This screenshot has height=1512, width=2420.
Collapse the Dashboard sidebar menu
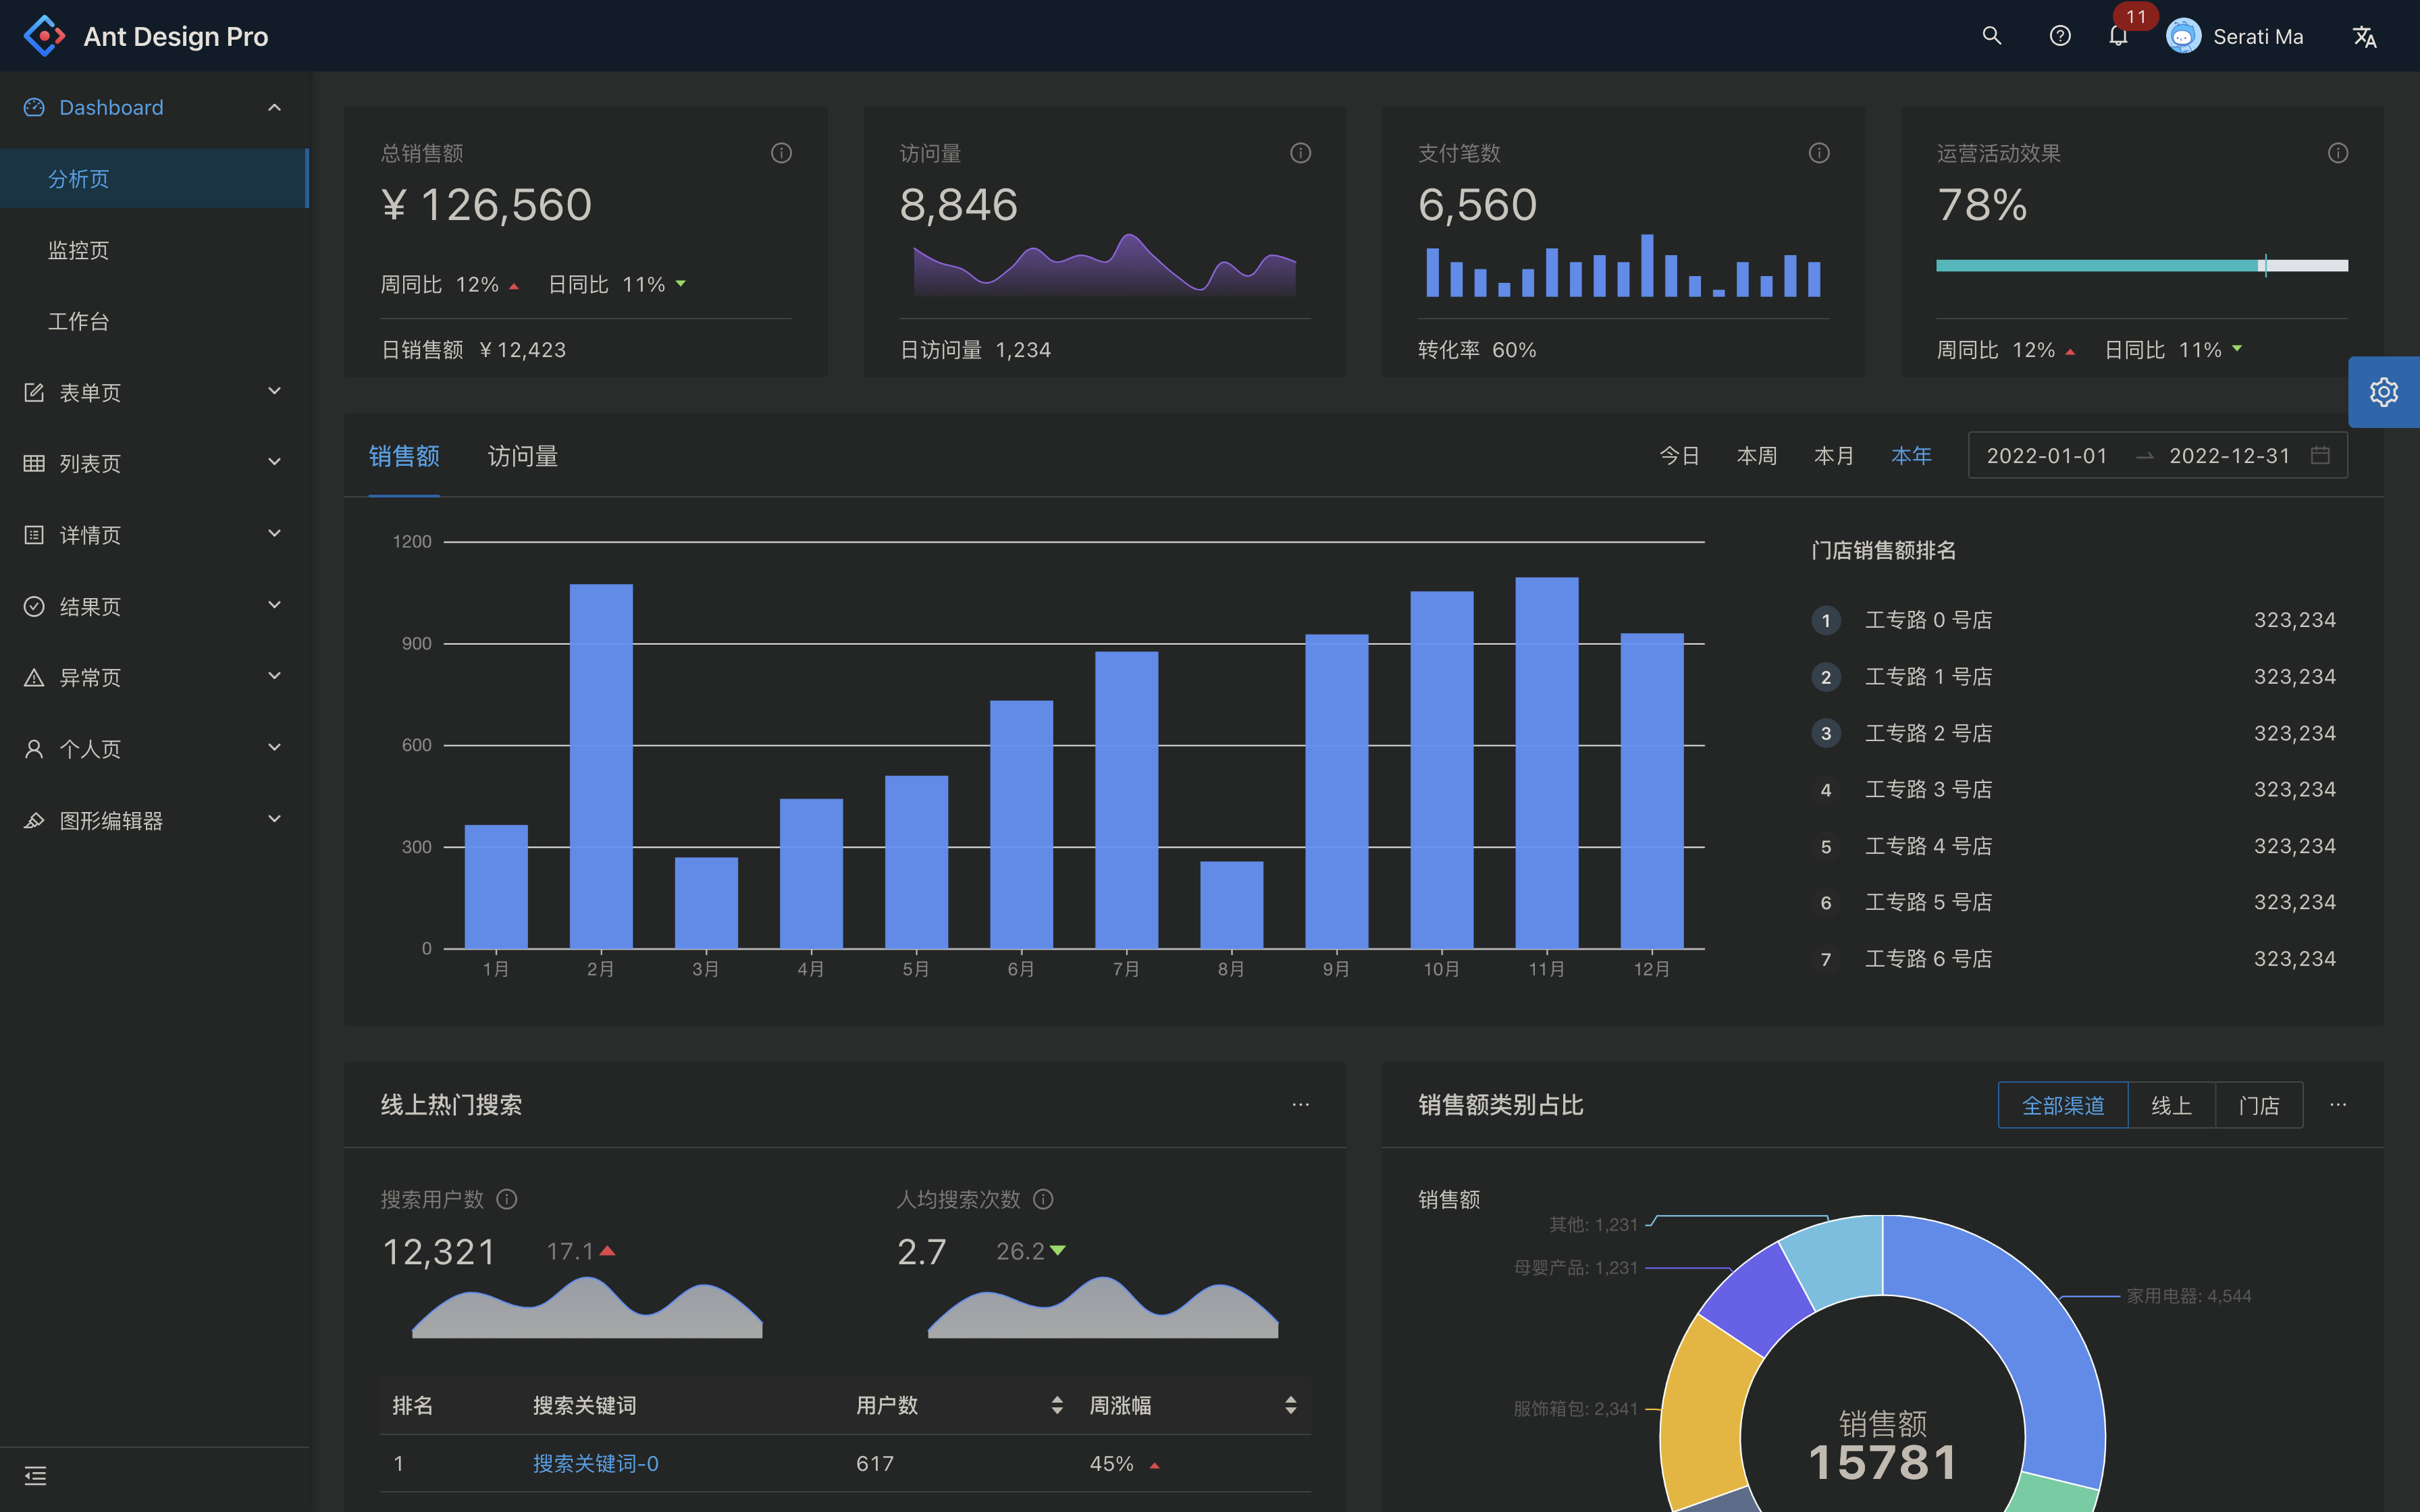coord(153,107)
